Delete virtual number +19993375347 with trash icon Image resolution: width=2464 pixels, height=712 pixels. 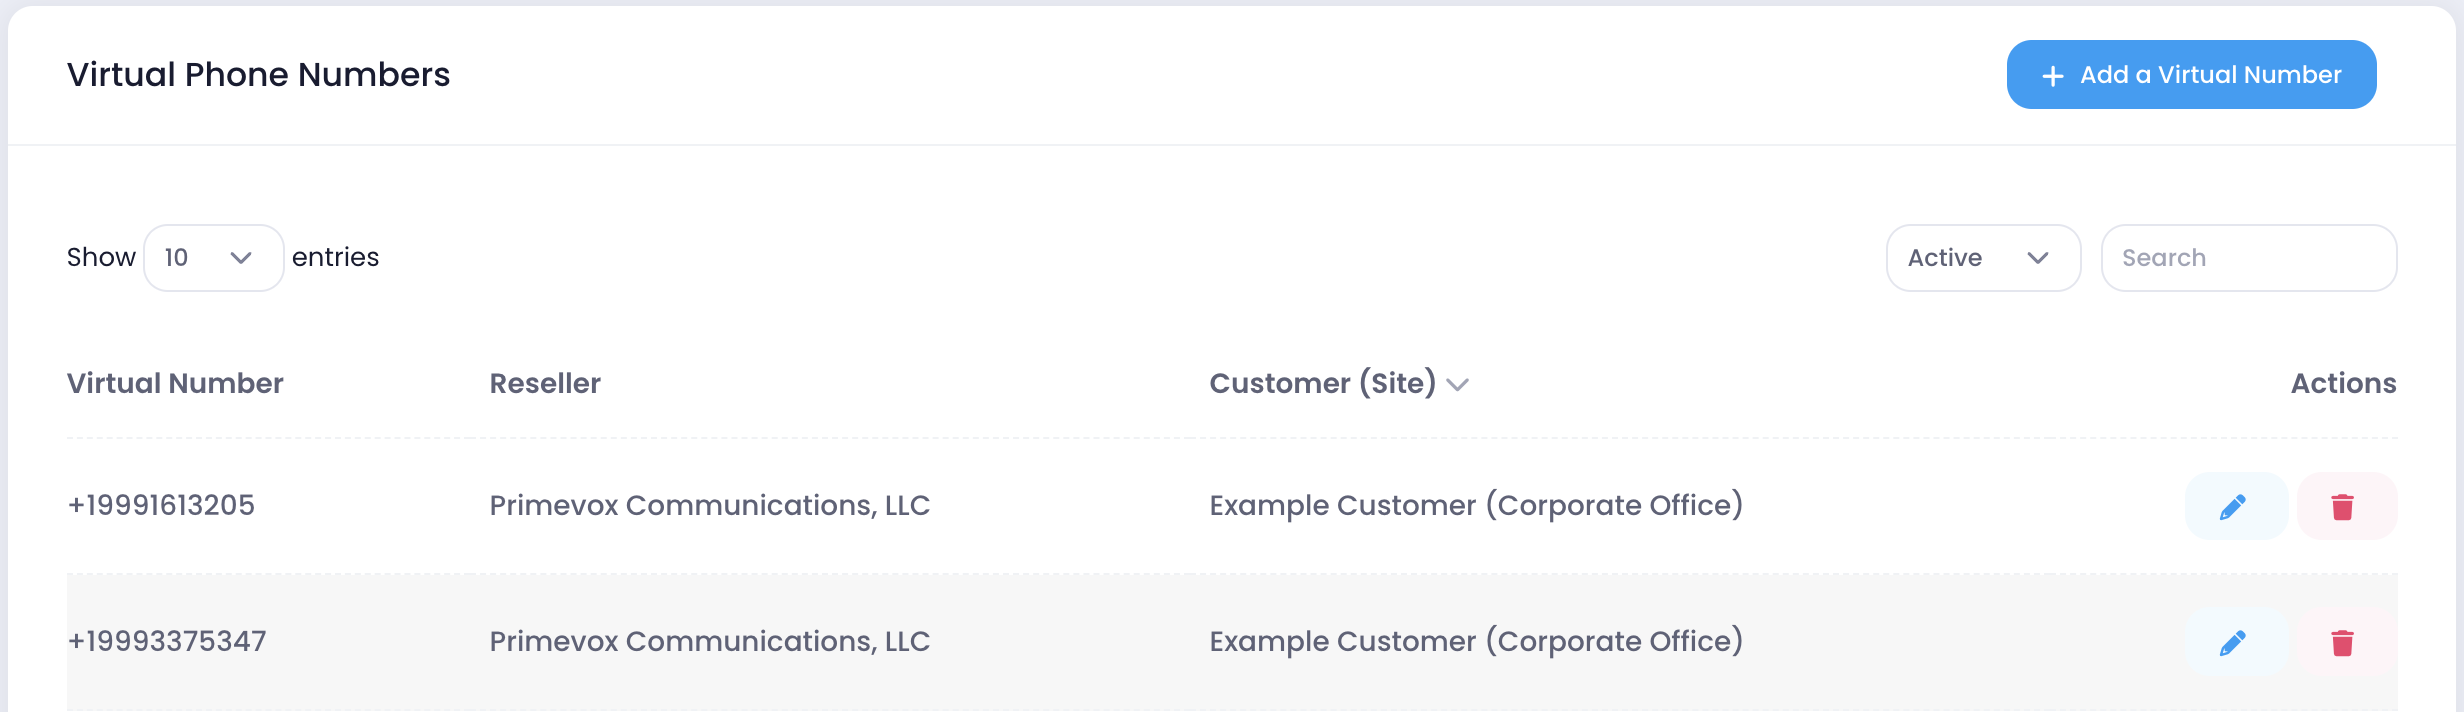(2347, 642)
